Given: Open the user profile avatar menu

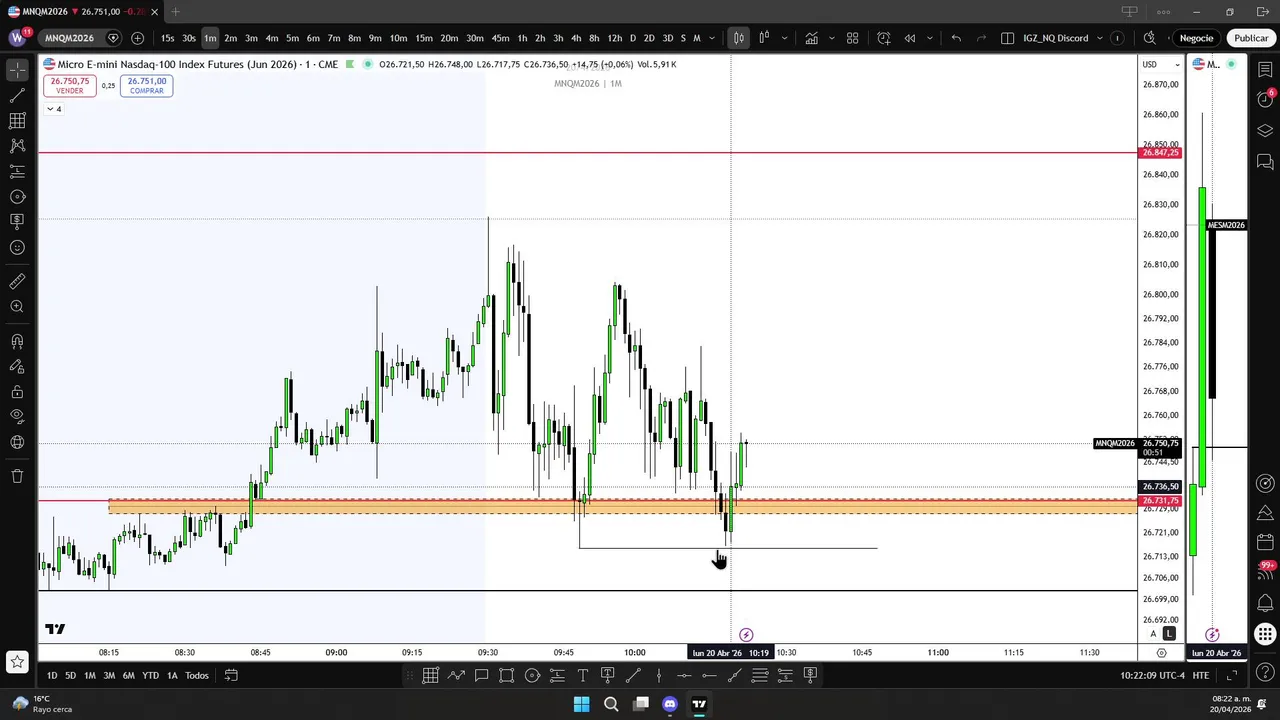Looking at the screenshot, I should [17, 38].
